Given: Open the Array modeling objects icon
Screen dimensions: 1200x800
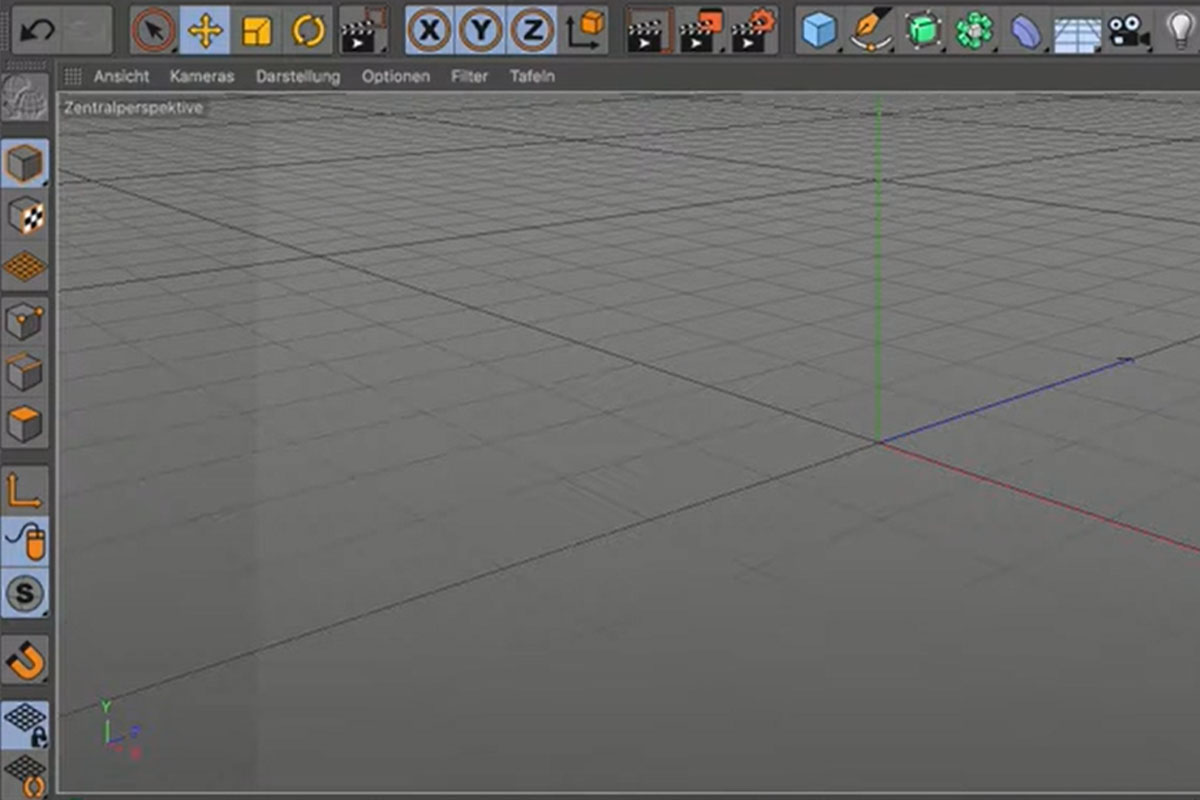Looking at the screenshot, I should point(975,31).
